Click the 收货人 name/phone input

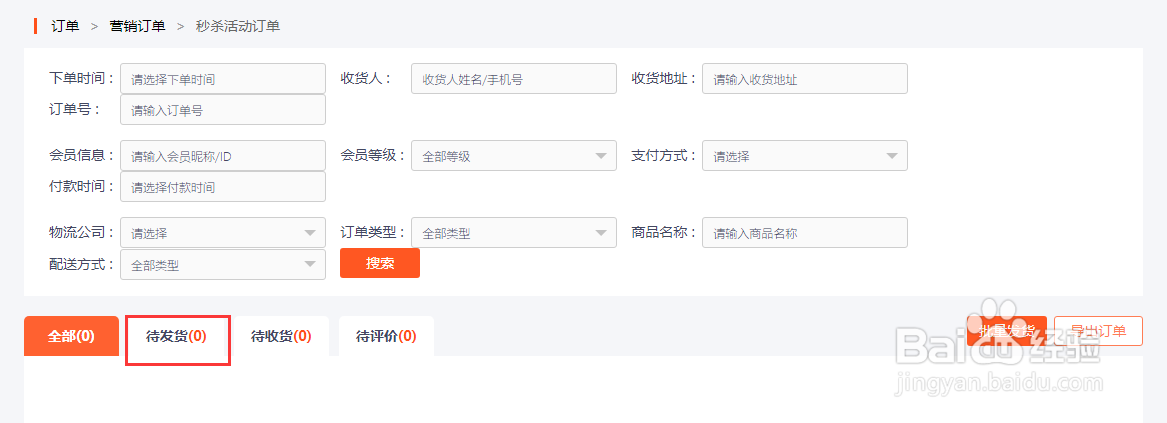coord(513,79)
